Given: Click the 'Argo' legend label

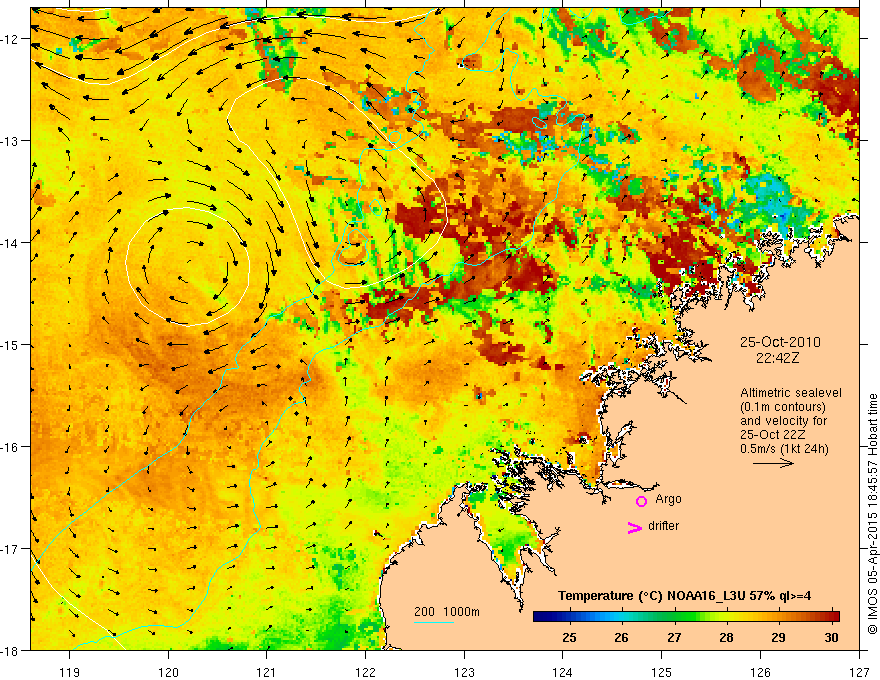Looking at the screenshot, I should (668, 499).
